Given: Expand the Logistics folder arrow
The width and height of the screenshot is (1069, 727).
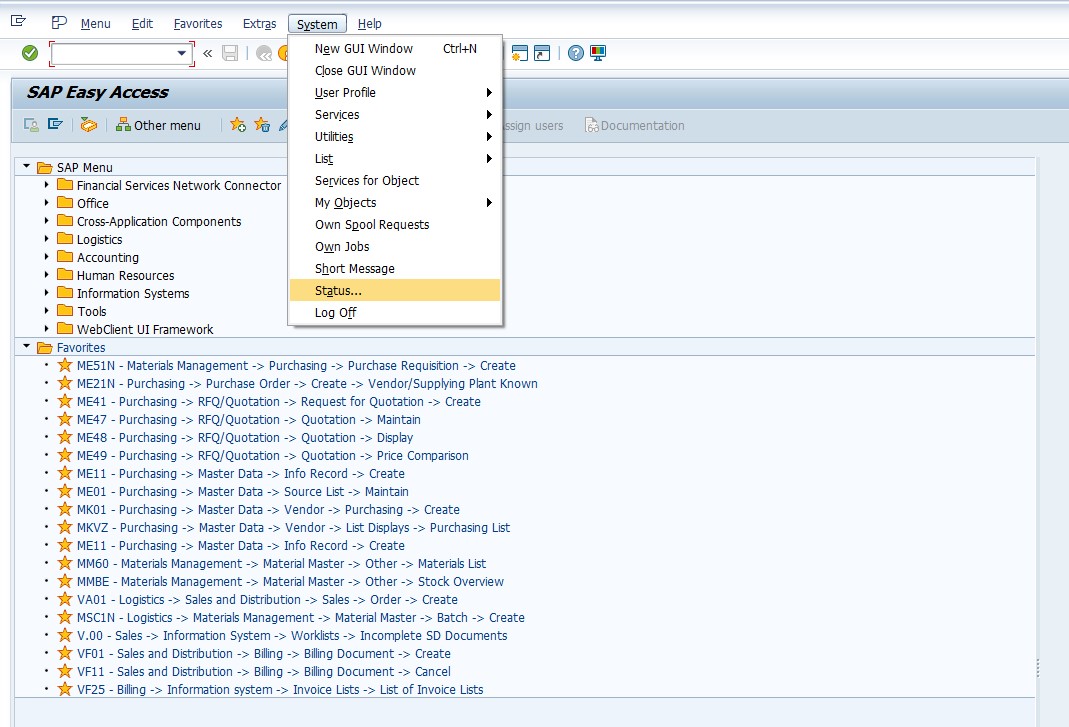Looking at the screenshot, I should [46, 238].
